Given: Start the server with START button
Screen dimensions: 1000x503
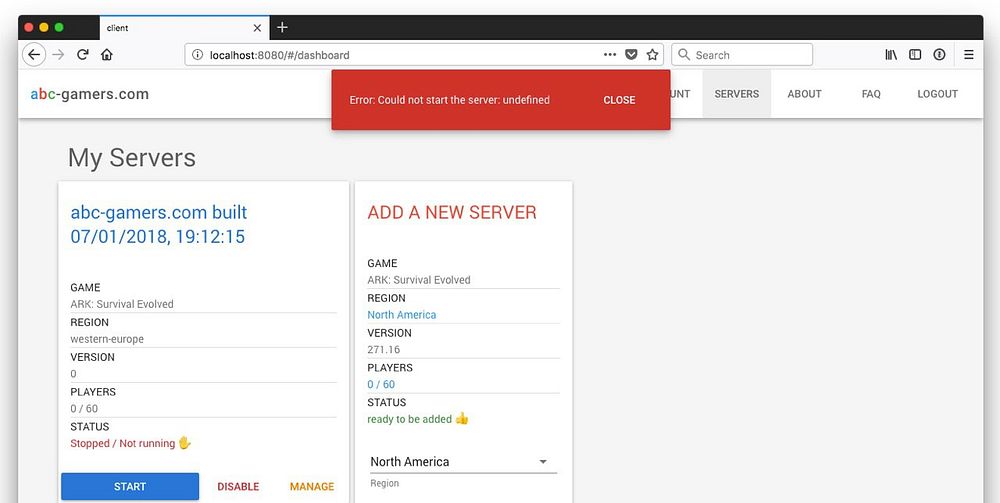Looking at the screenshot, I should 130,486.
